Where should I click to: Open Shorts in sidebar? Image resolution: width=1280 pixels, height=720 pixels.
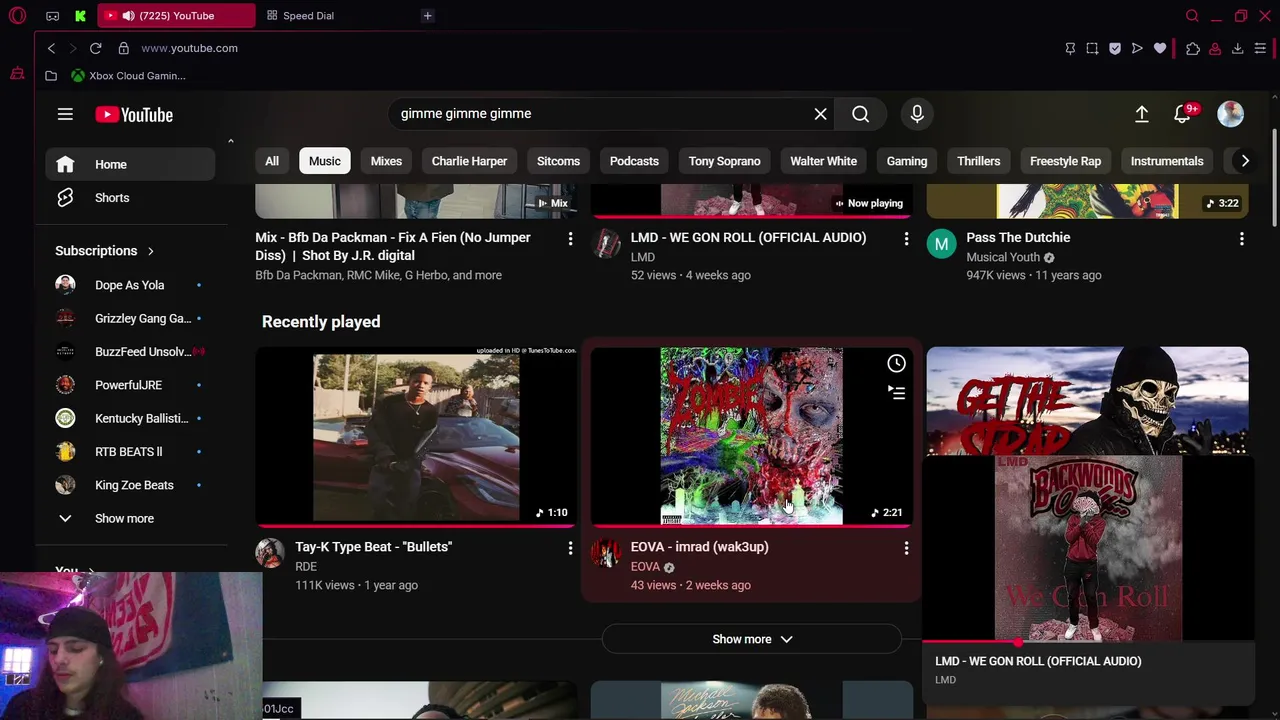click(x=130, y=198)
